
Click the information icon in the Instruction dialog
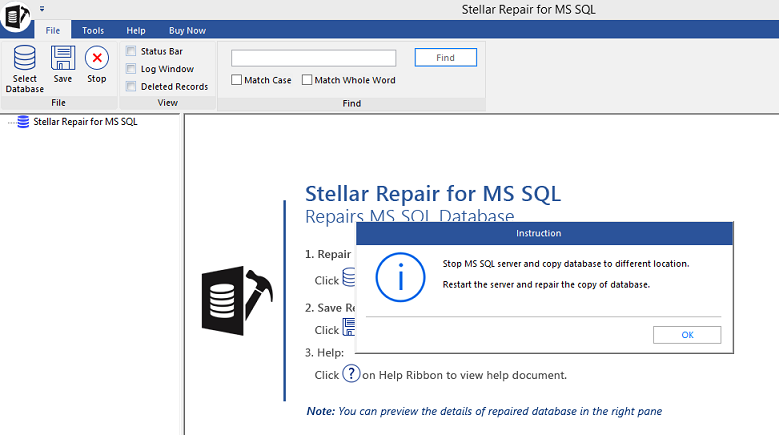pos(400,277)
